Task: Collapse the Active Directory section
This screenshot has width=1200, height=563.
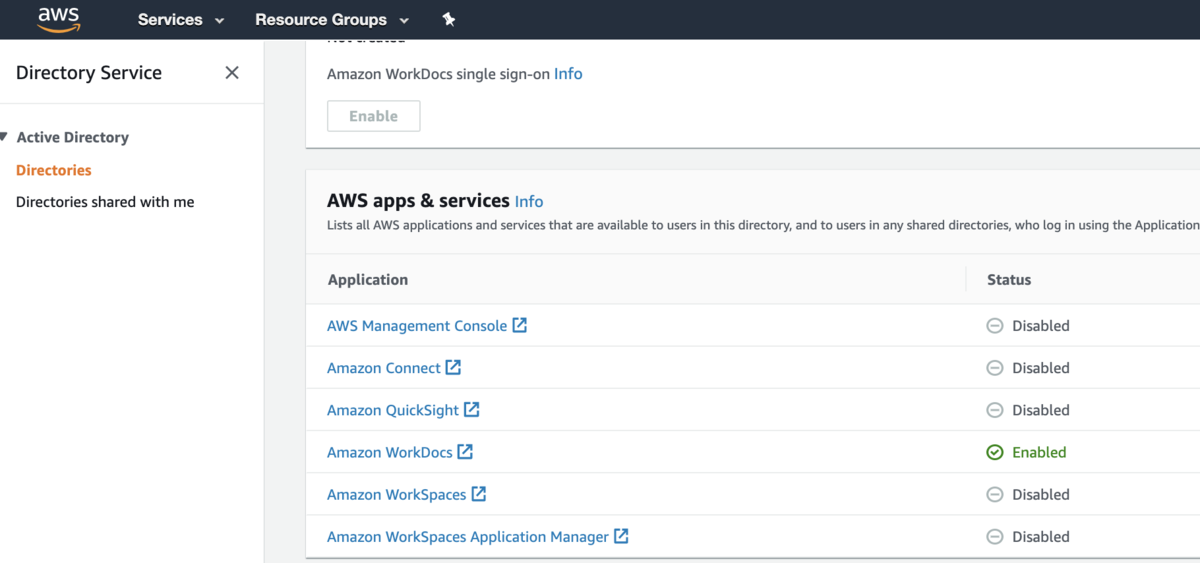Action: 5,137
